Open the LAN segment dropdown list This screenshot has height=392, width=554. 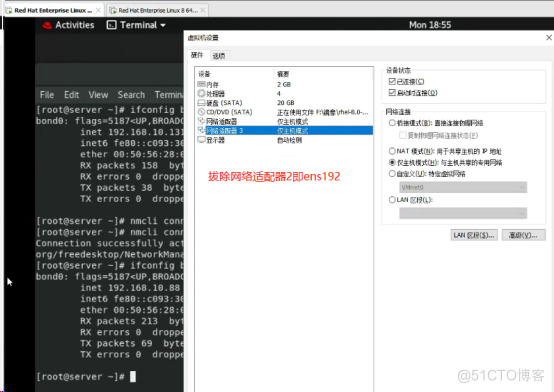click(463, 213)
